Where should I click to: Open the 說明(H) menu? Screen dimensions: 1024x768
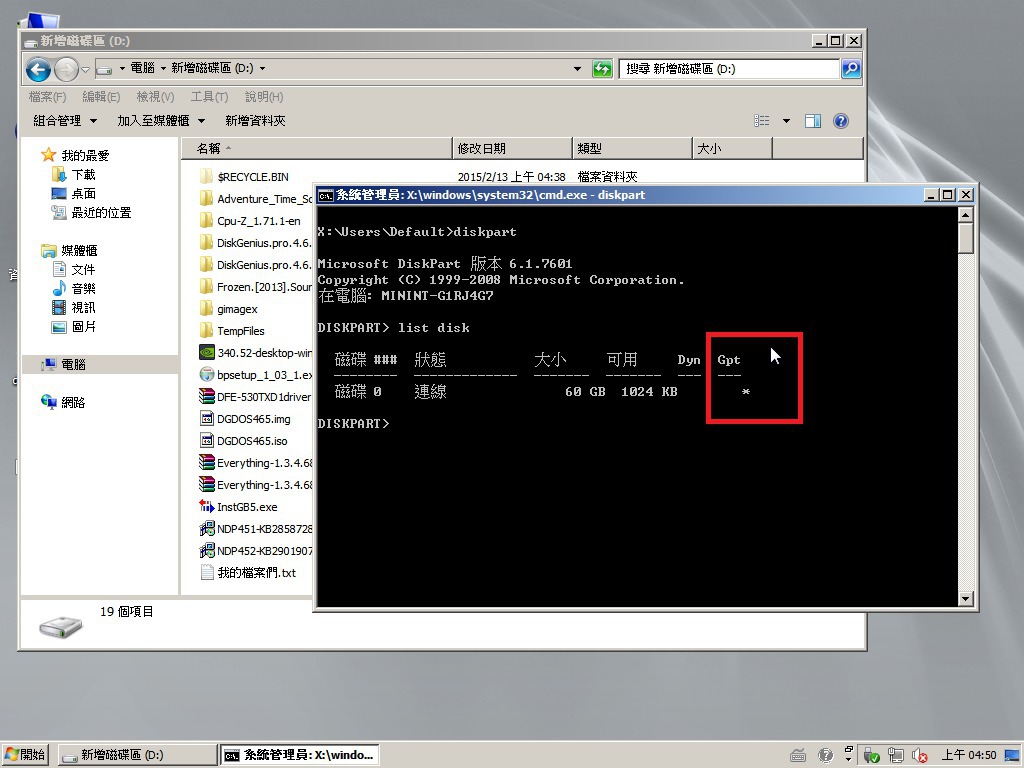[x=264, y=97]
